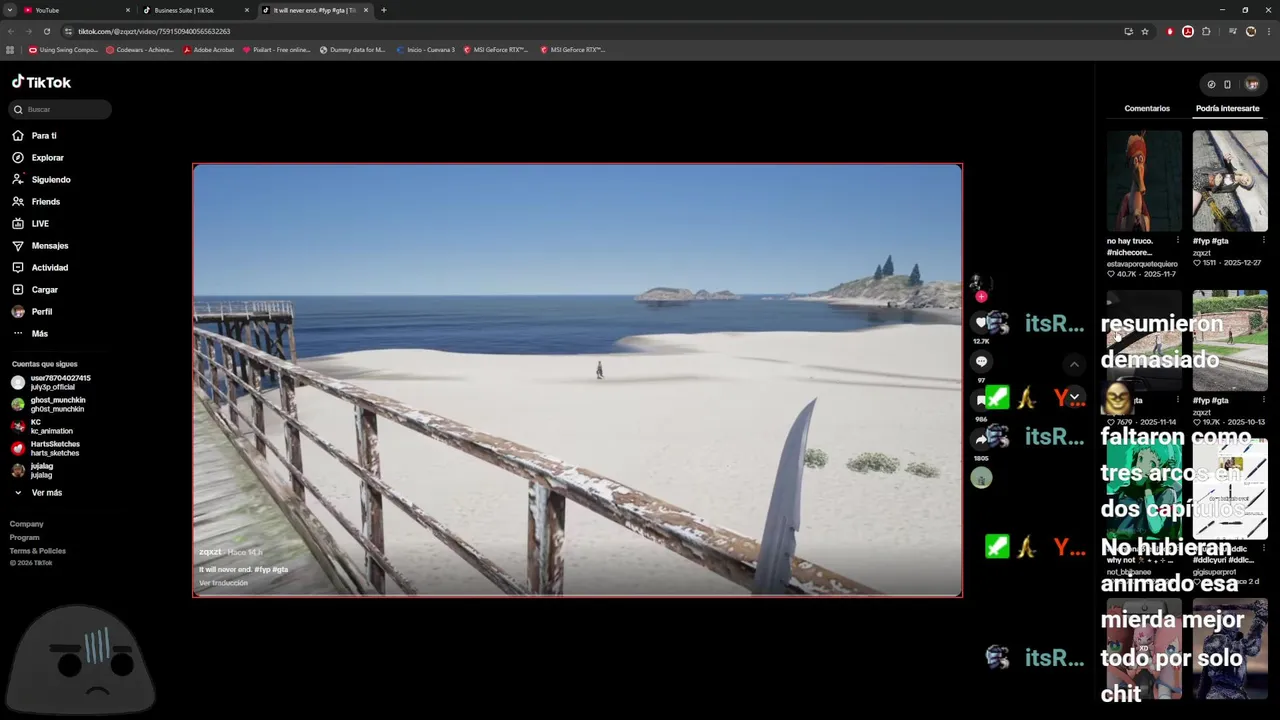Image resolution: width=1280 pixels, height=720 pixels.
Task: Open options for the 2025-12-27 #fyp #gta video
Action: 1263,240
